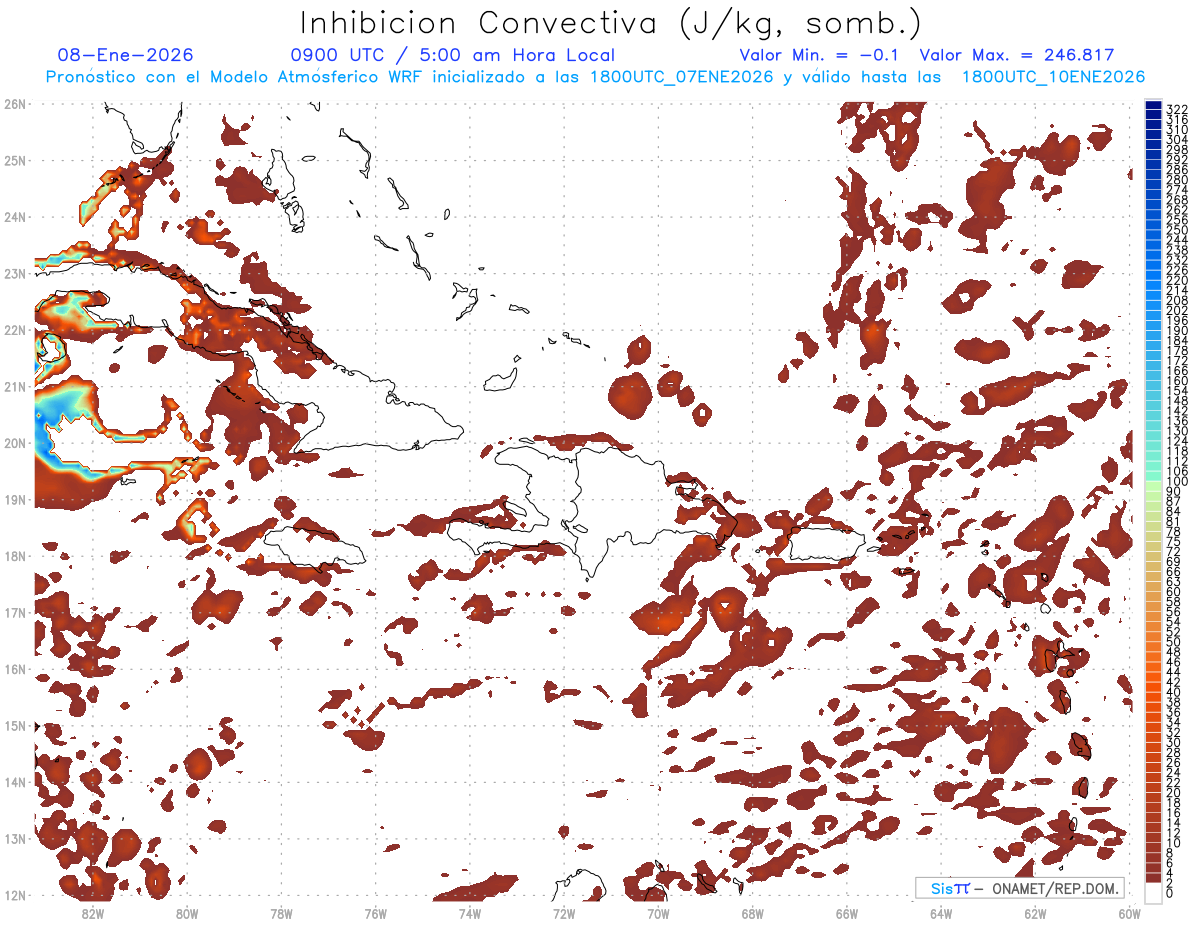
Task: Click the 72W longitude label
Action: click(x=564, y=913)
